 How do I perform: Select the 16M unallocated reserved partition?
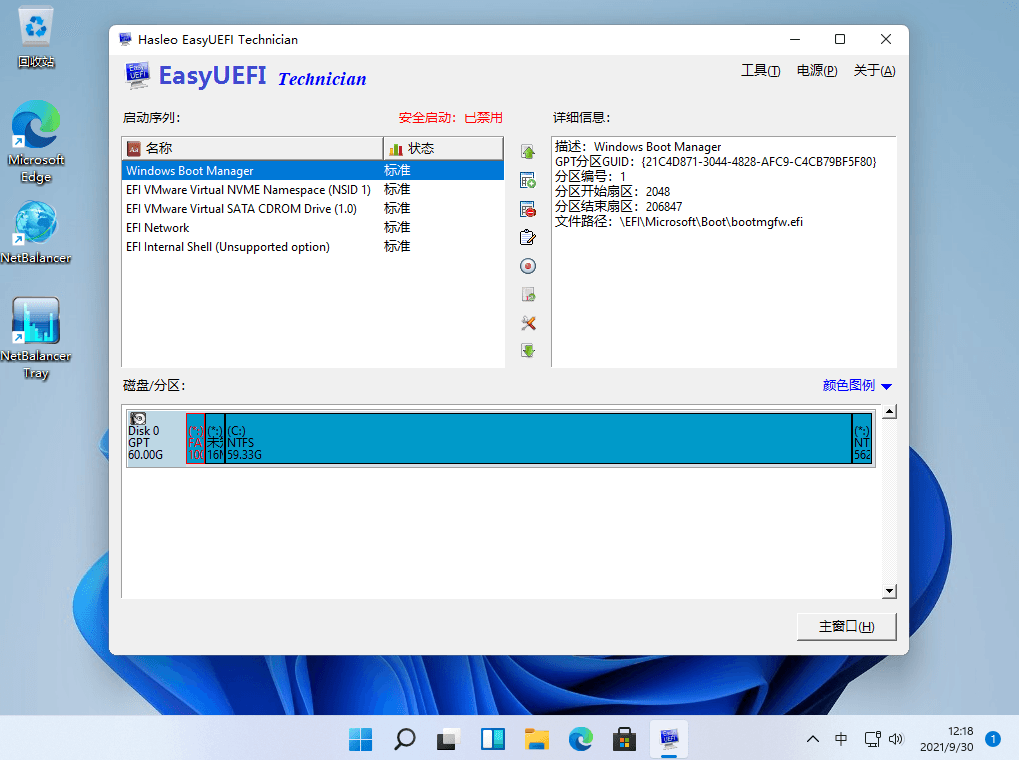click(x=215, y=438)
